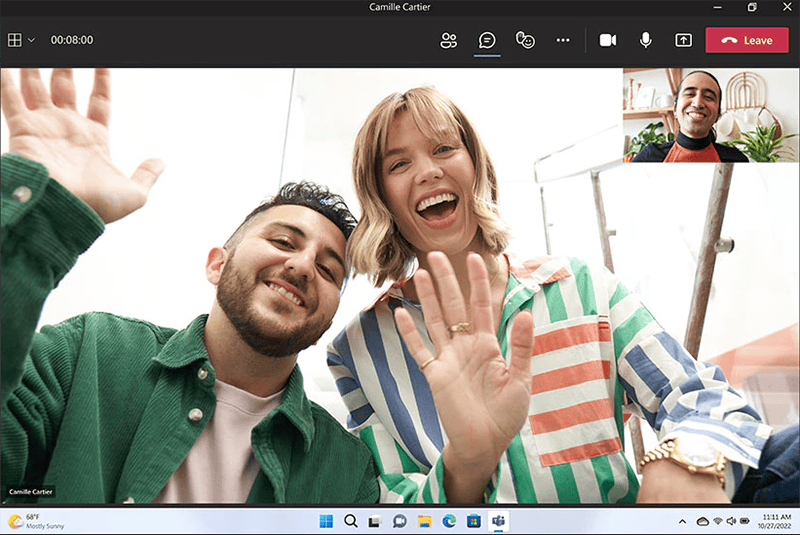Open the weather widget showing 68°F
800x535 pixels.
point(35,521)
